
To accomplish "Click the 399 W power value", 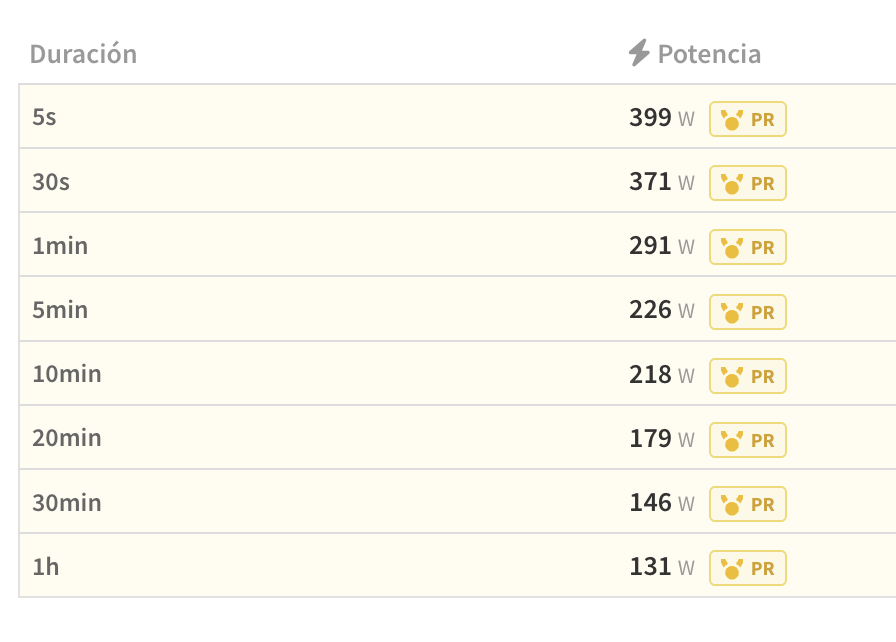I will click(x=651, y=118).
